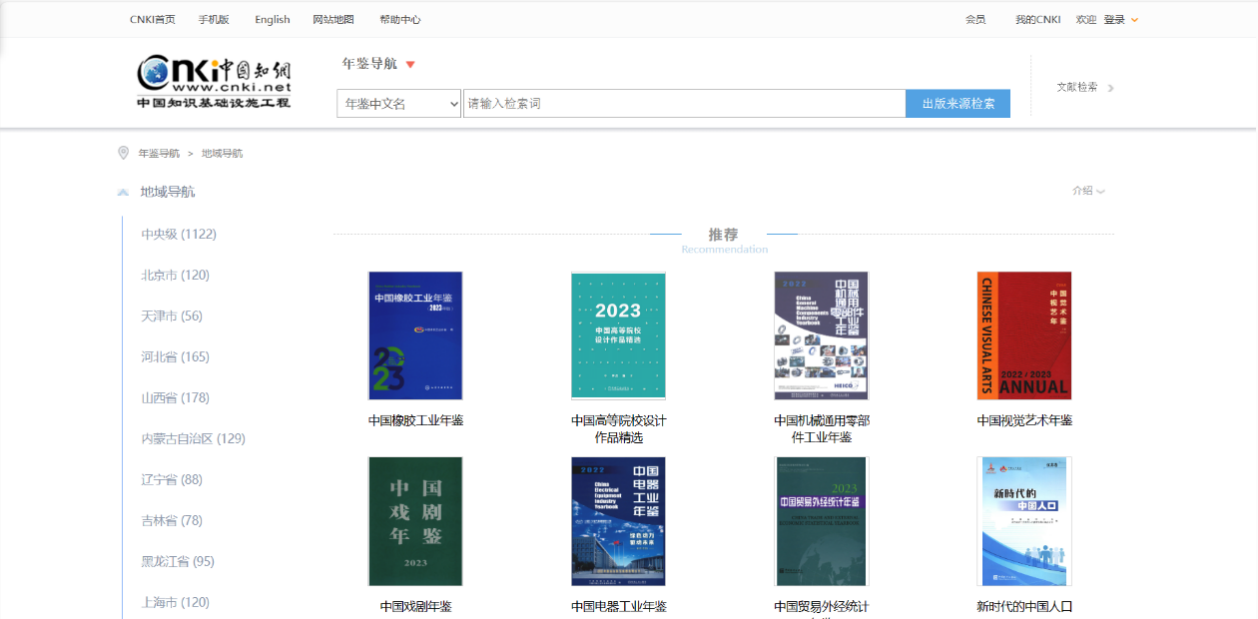This screenshot has width=1258, height=619.
Task: Open 手机版 in top menu
Action: coord(214,19)
